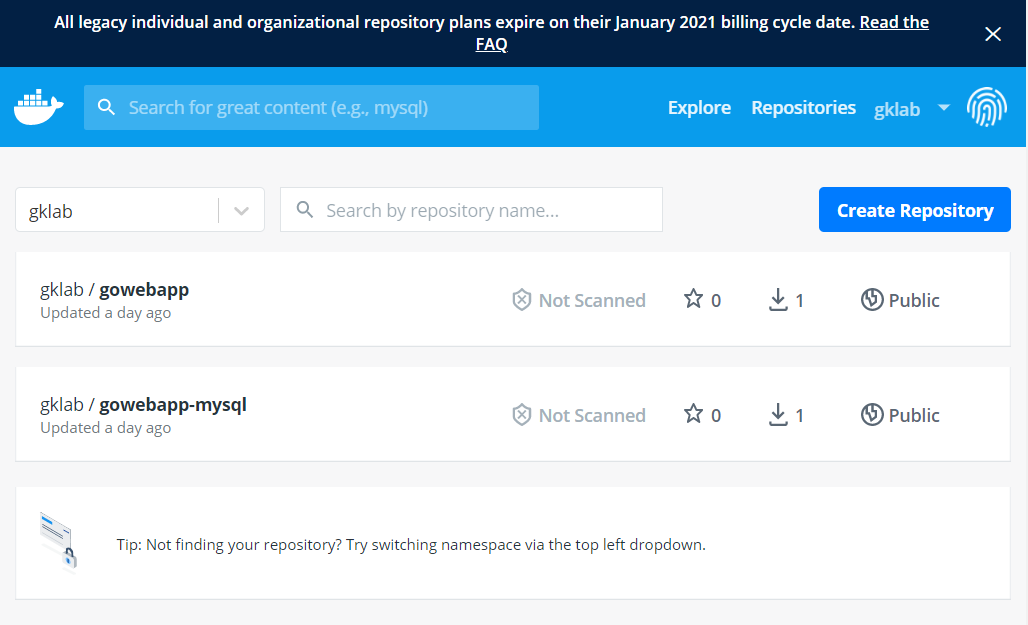The height and width of the screenshot is (625, 1028).
Task: Click Updated a day ago under gowebapp
Action: pyautogui.click(x=106, y=313)
